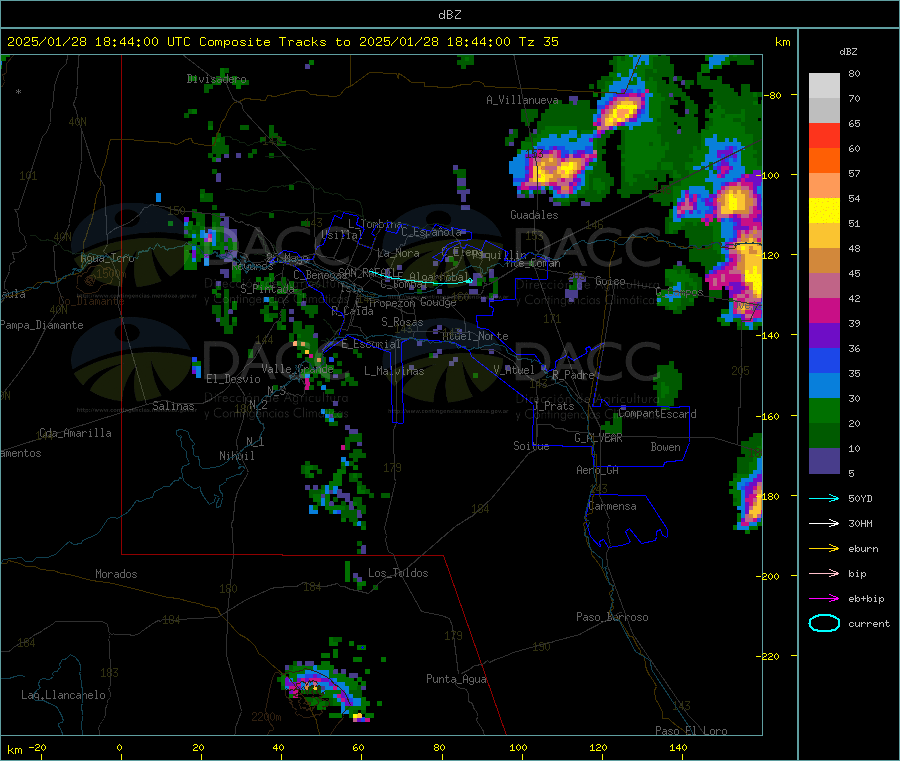This screenshot has height=761, width=900.
Task: Click the Lag.Llancanelo map label
Action: [x=63, y=695]
